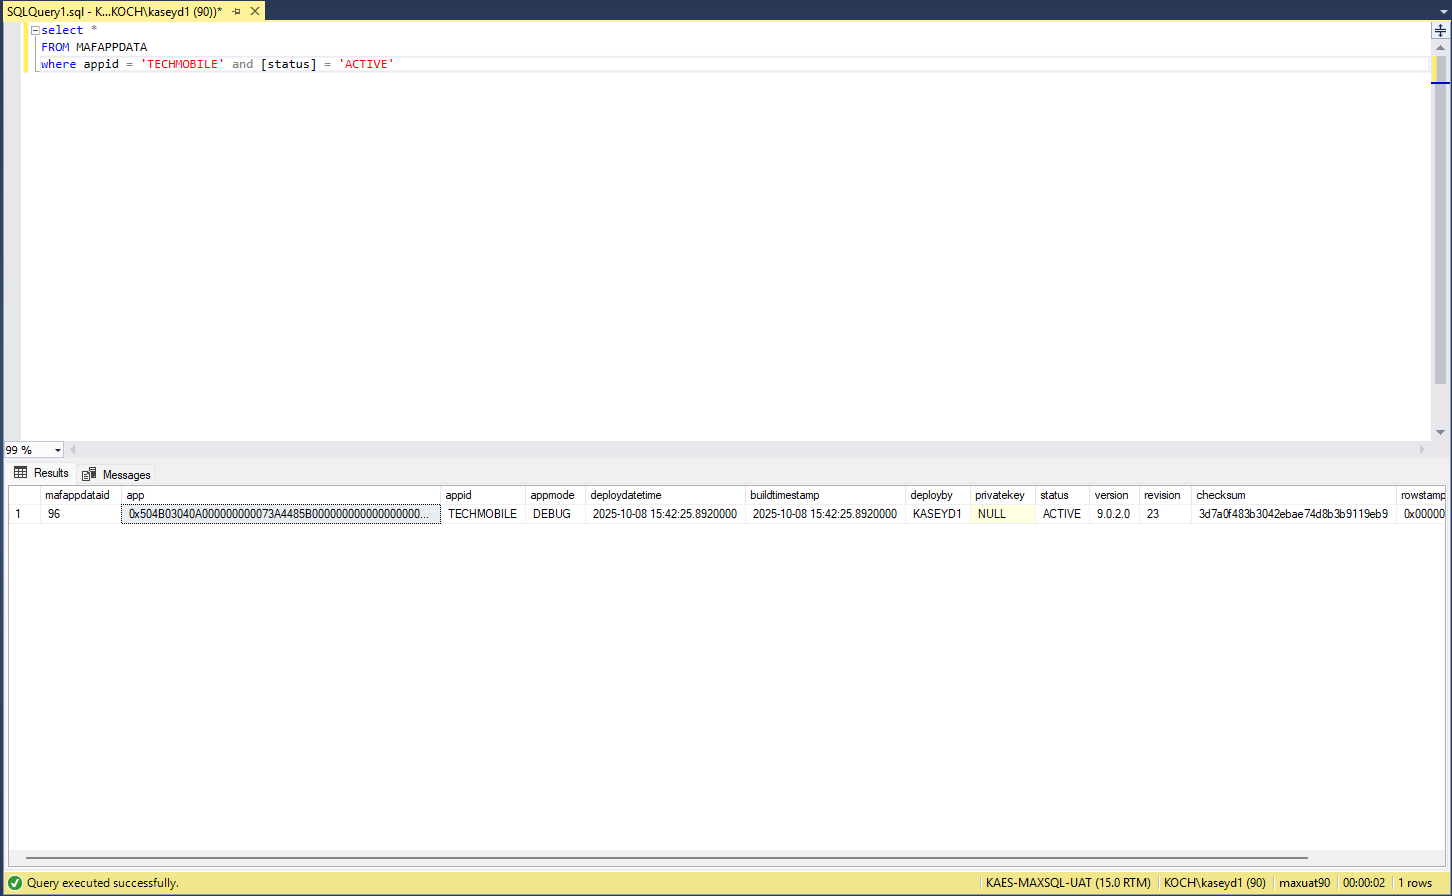Click the 9.0.2.0 version cell
Viewport: 1452px width, 896px height.
coord(1114,514)
